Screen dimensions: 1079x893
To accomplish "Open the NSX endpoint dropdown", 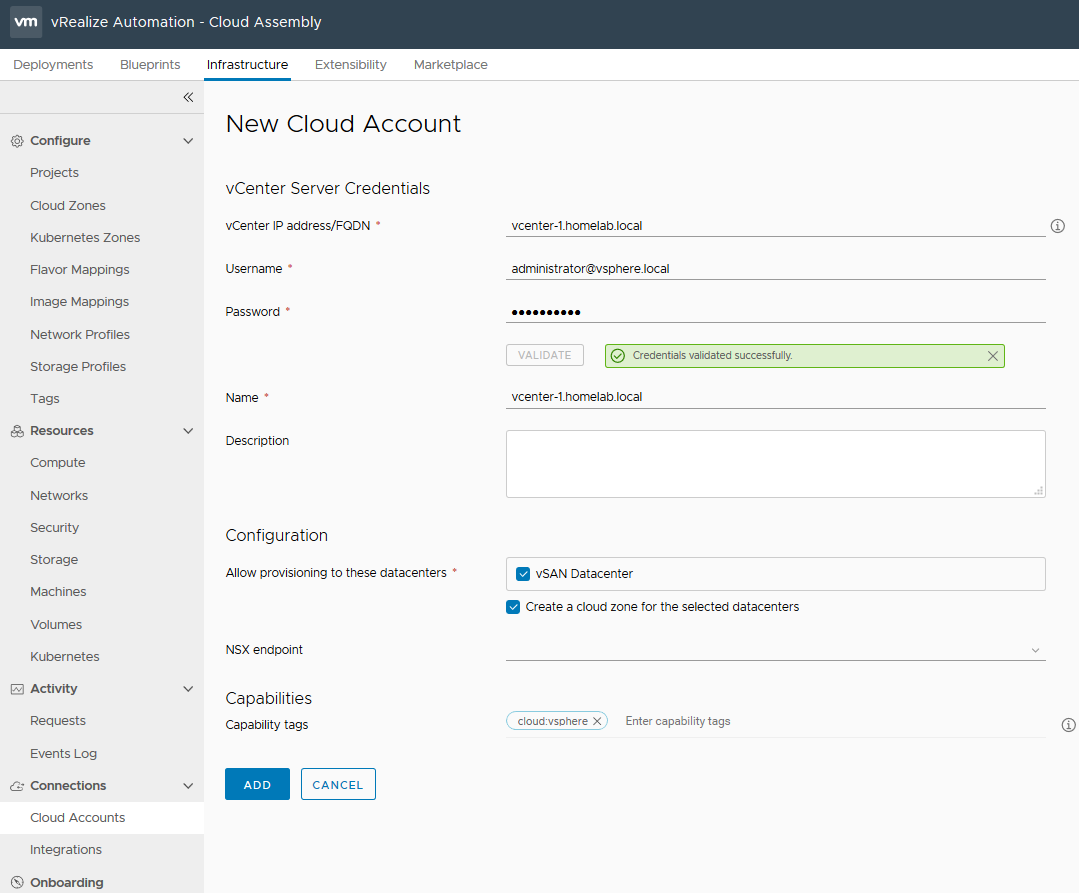I will point(776,650).
